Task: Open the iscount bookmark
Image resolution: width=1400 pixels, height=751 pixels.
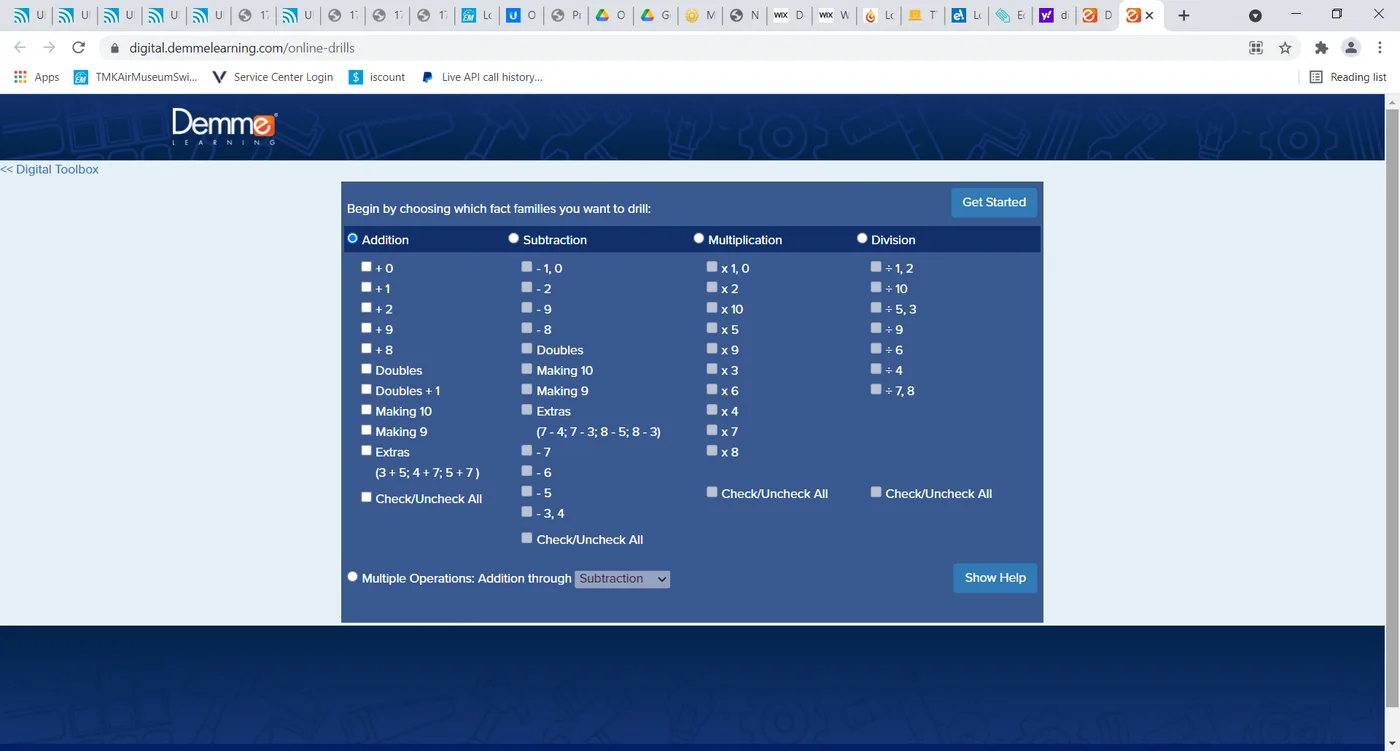Action: pyautogui.click(x=377, y=77)
